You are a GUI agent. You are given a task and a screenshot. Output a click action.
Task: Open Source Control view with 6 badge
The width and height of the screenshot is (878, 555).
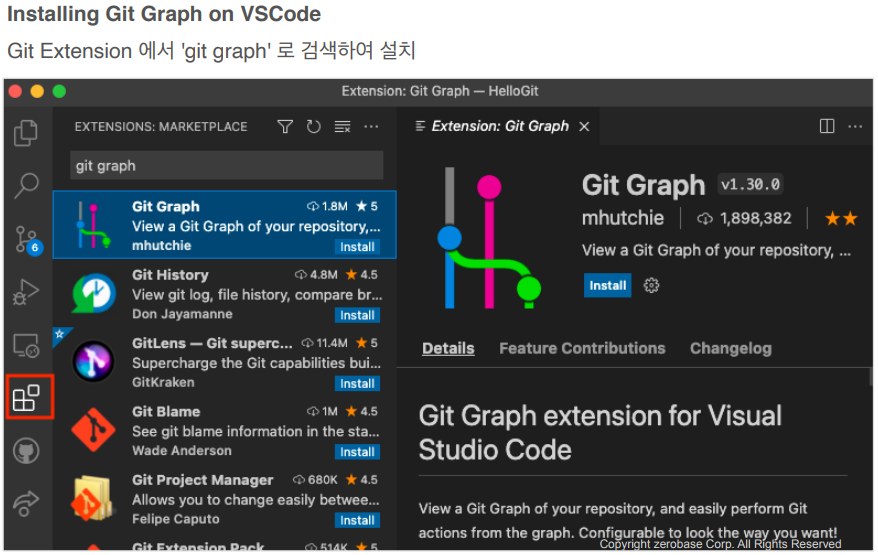[x=27, y=240]
